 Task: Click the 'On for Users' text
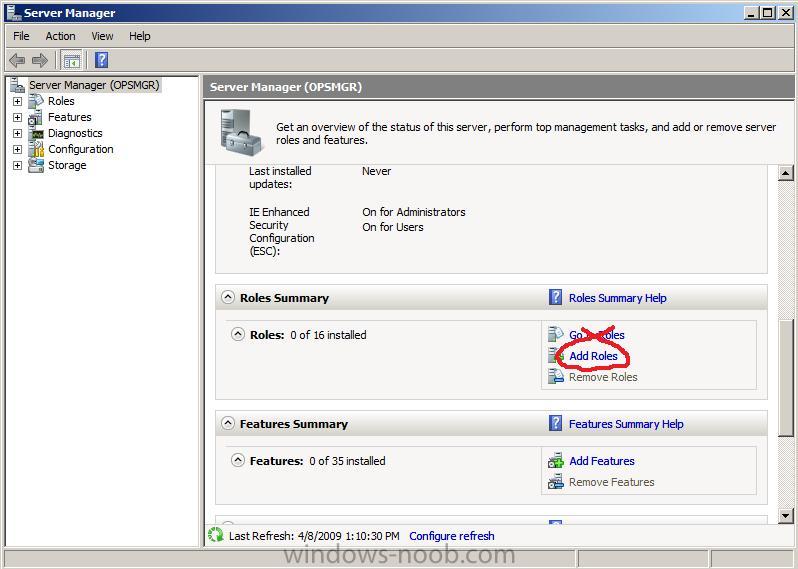392,227
